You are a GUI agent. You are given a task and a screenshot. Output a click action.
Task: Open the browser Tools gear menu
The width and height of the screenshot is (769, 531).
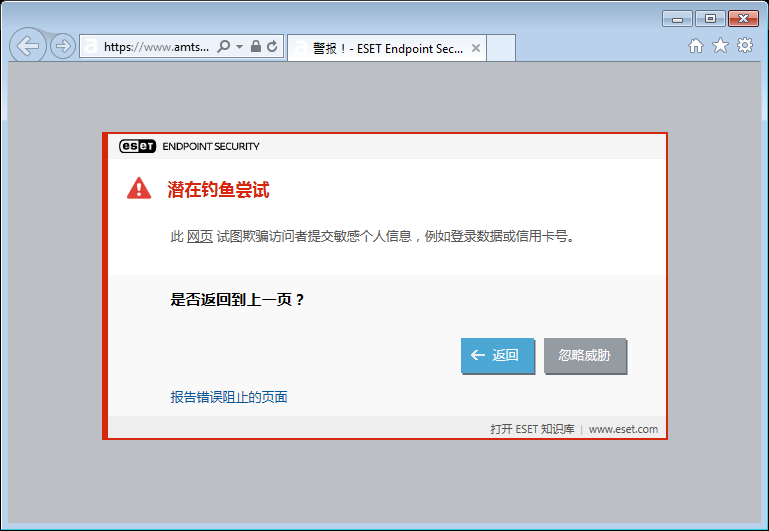click(x=744, y=45)
